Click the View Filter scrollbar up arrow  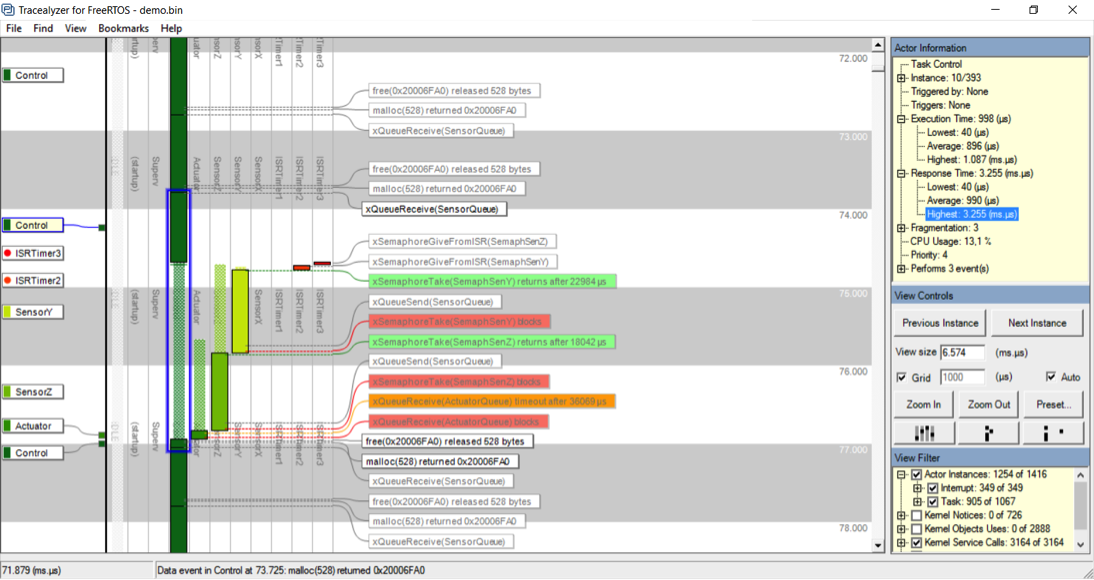click(x=1081, y=475)
